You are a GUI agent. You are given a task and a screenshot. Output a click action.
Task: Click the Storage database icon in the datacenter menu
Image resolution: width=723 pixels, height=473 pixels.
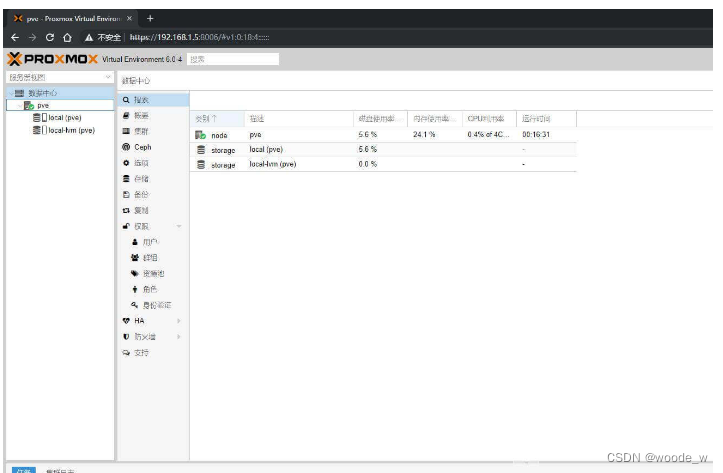(x=126, y=179)
